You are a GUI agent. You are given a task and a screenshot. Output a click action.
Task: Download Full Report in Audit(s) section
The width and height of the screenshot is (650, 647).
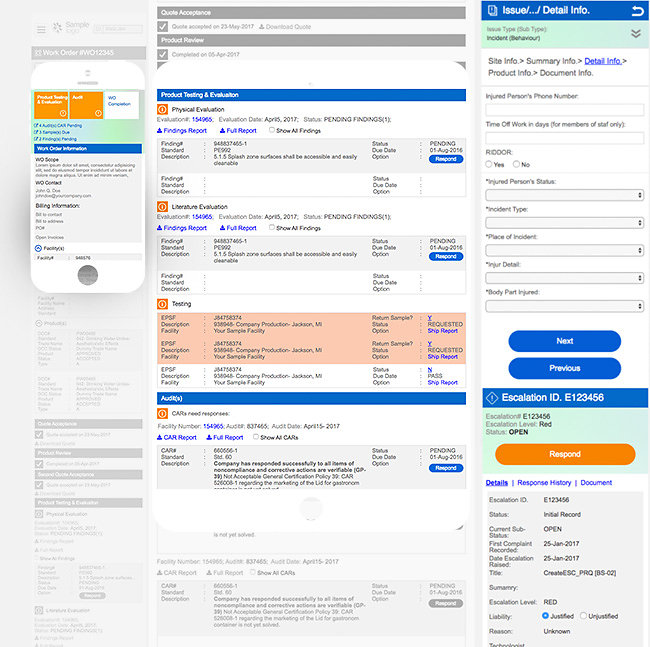225,437
